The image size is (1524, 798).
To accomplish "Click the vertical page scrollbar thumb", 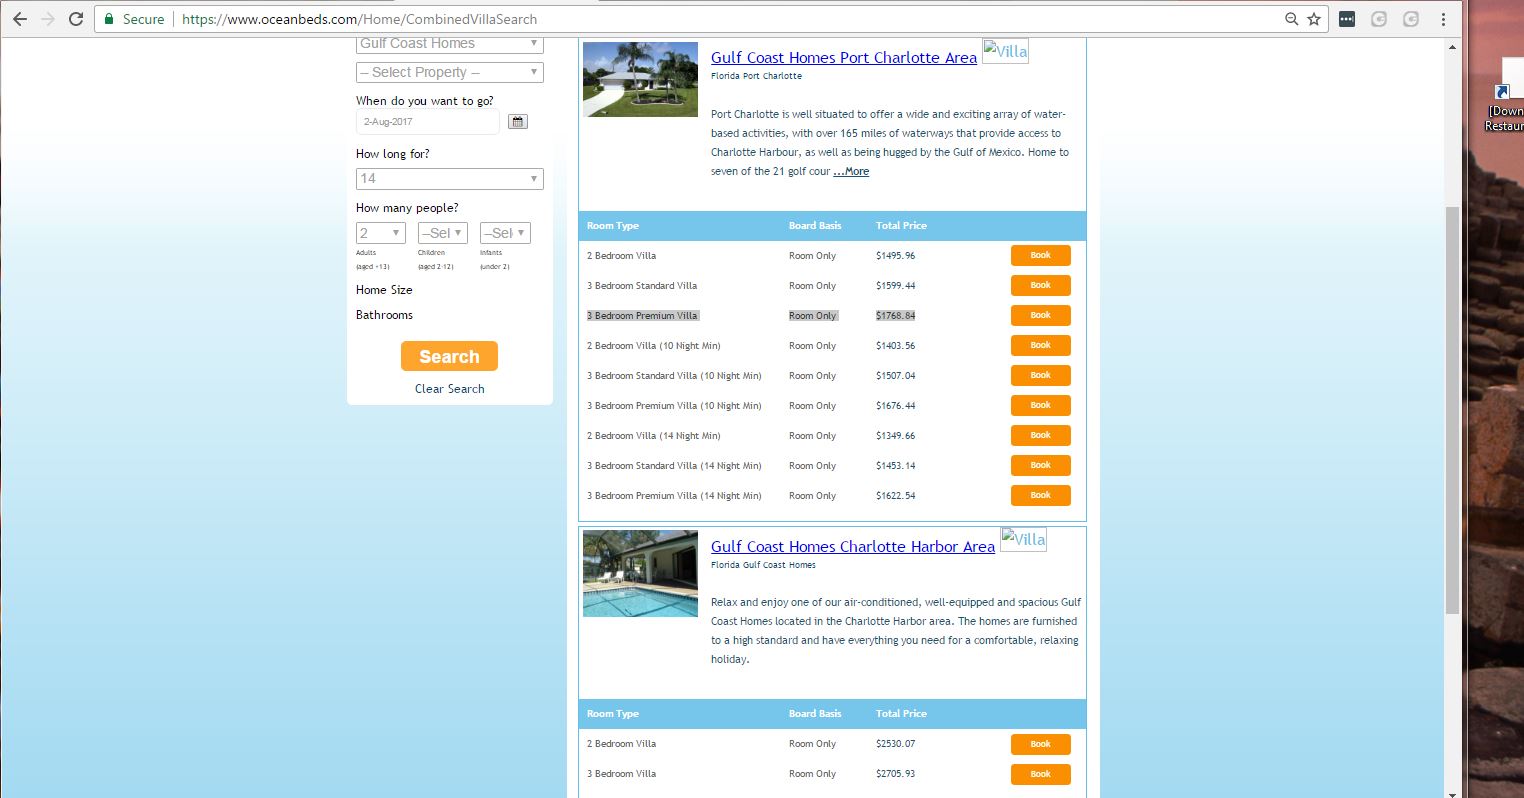I will [1453, 410].
